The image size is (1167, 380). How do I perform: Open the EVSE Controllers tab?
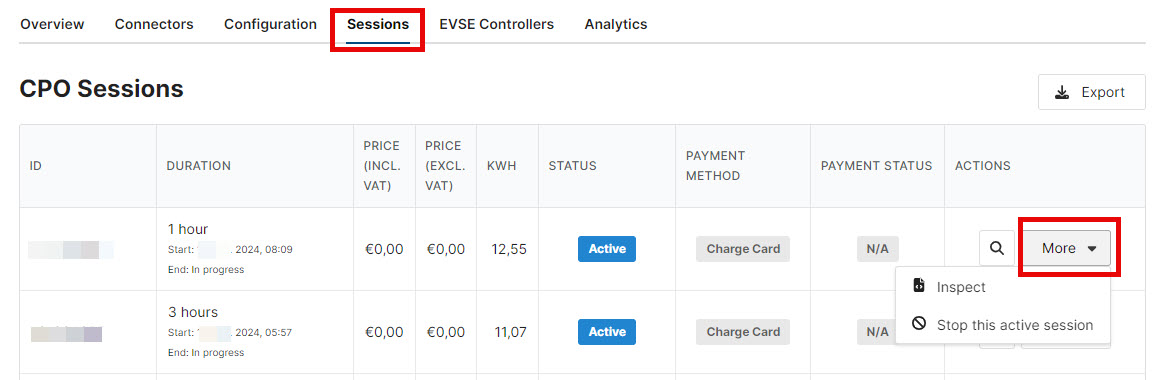click(496, 24)
